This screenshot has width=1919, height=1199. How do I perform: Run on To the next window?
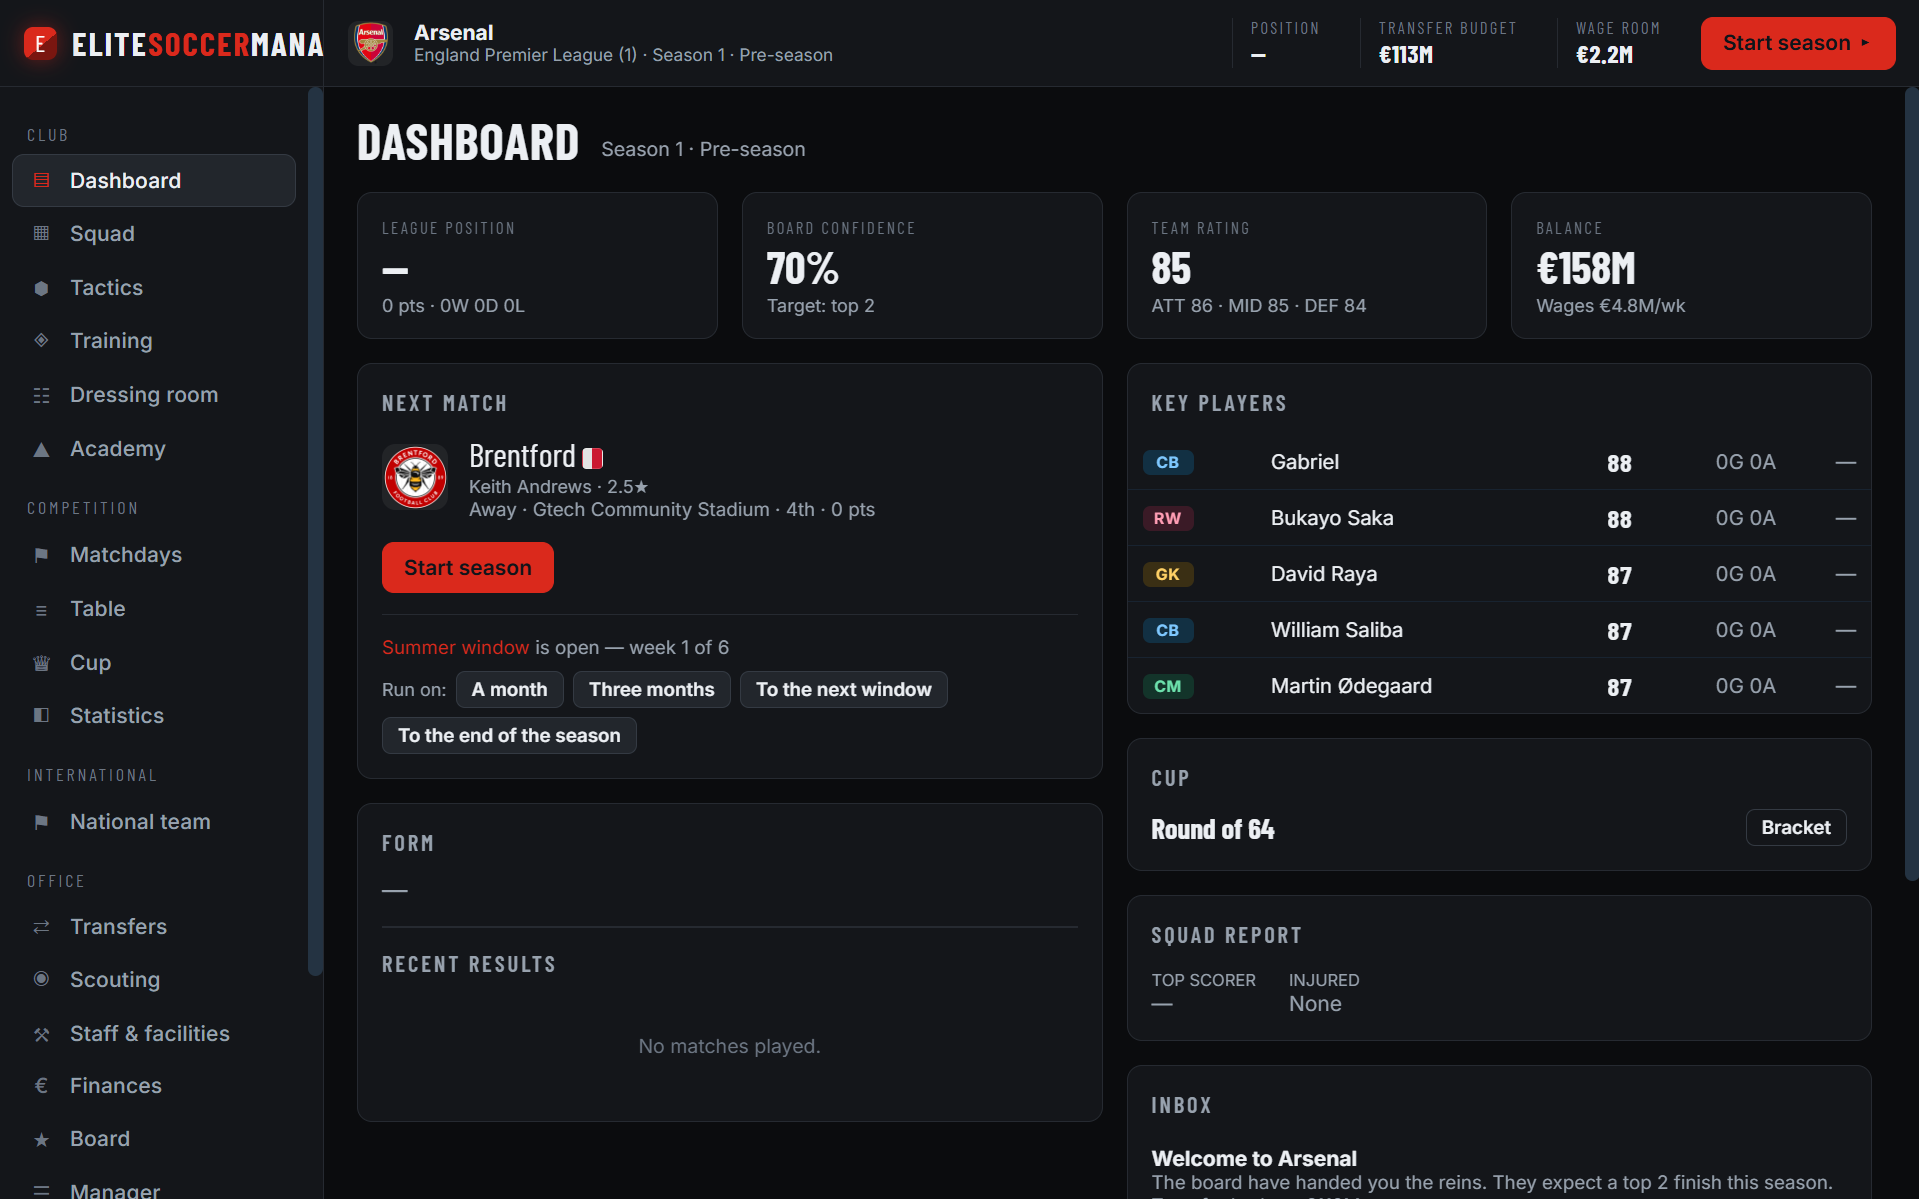844,690
